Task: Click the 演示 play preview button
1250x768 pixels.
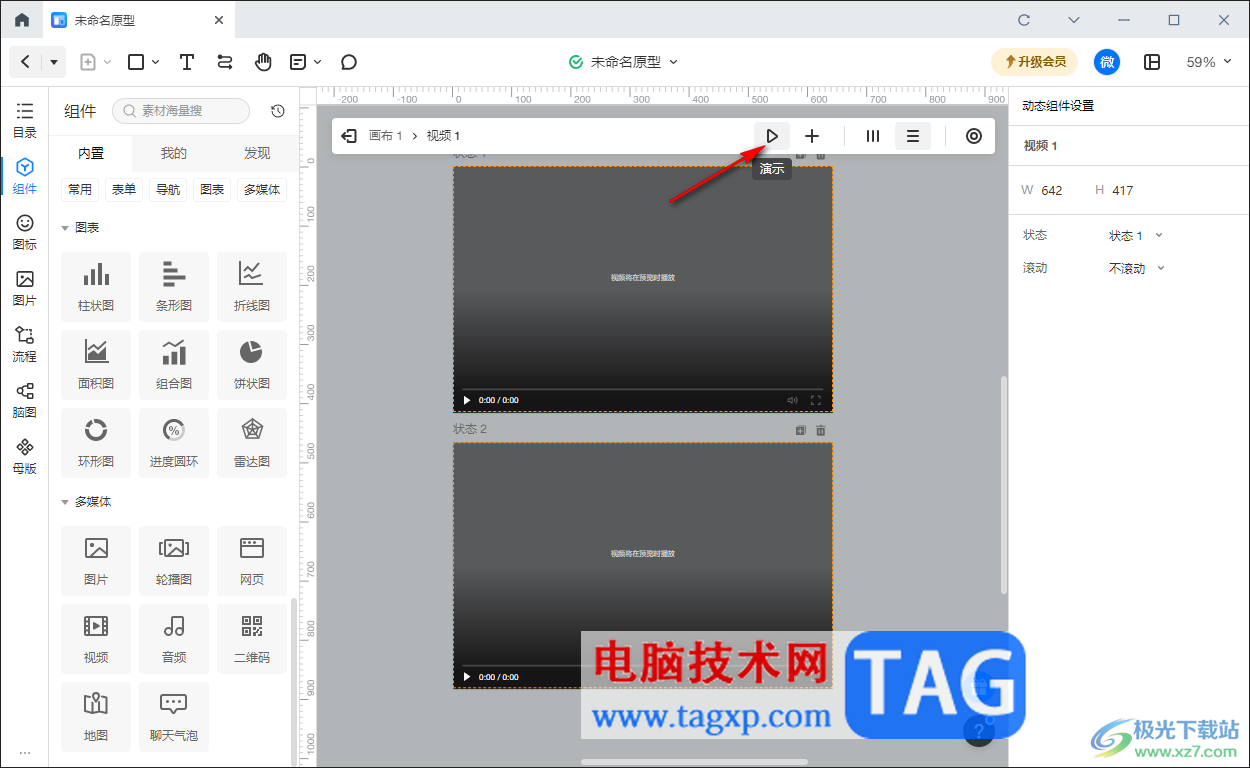Action: (x=772, y=136)
